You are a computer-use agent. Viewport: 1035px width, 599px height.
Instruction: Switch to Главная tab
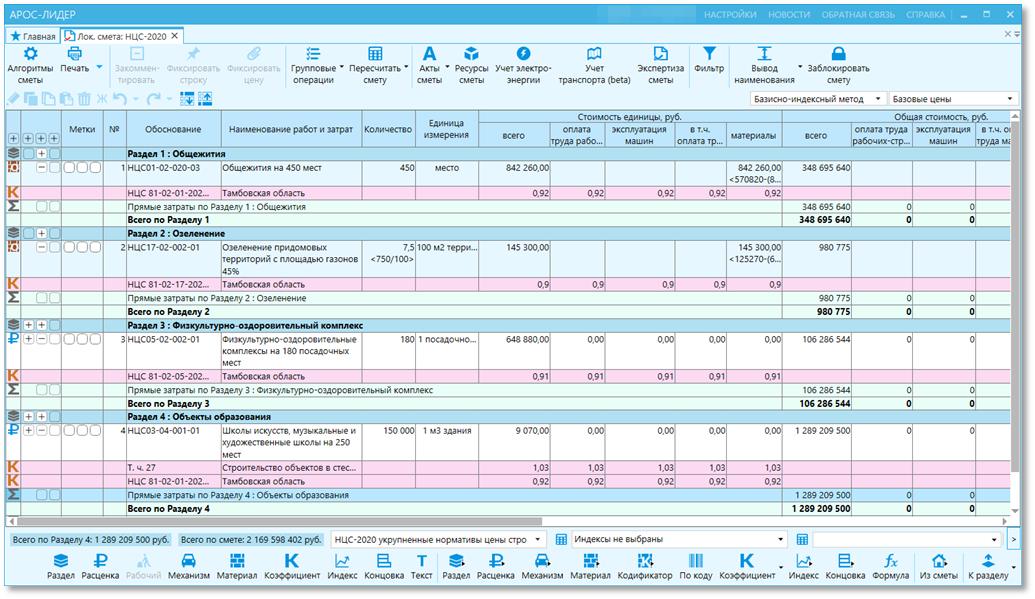click(x=33, y=36)
